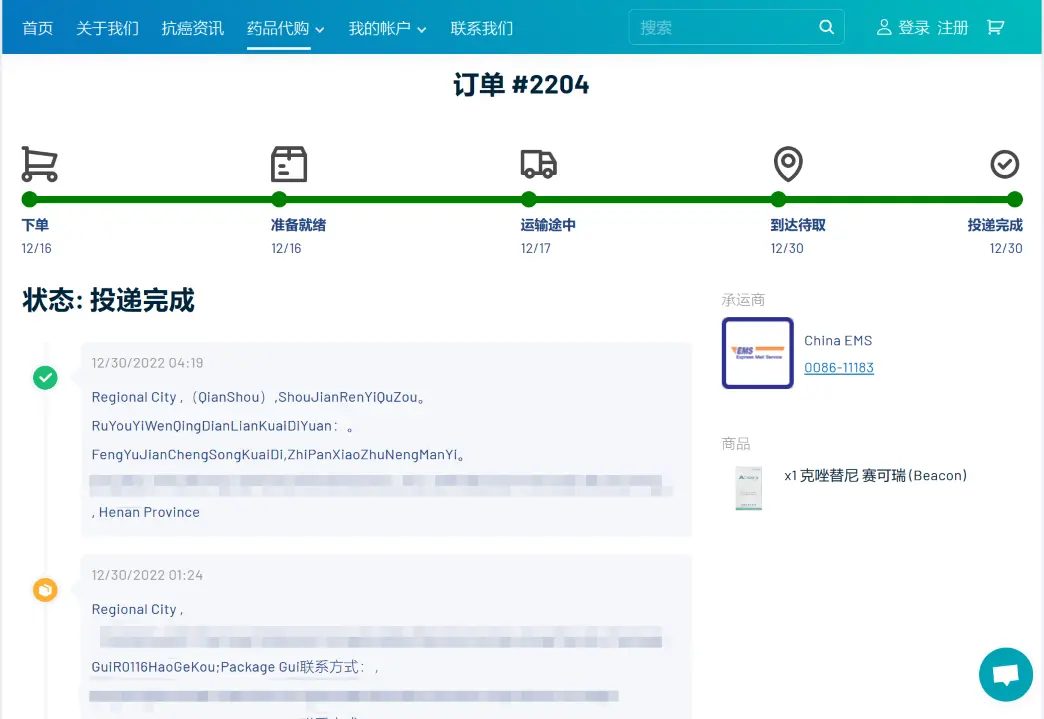Click the search magnifier icon
This screenshot has width=1044, height=719.
826,28
